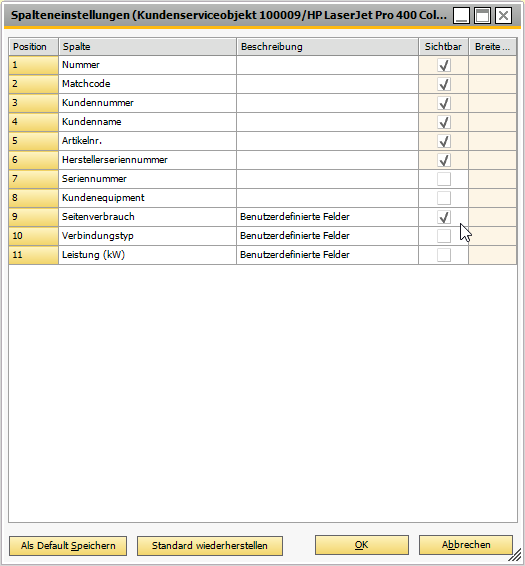Enable Sichtbar for Leistung (kW) row
The width and height of the screenshot is (525, 566).
(444, 255)
